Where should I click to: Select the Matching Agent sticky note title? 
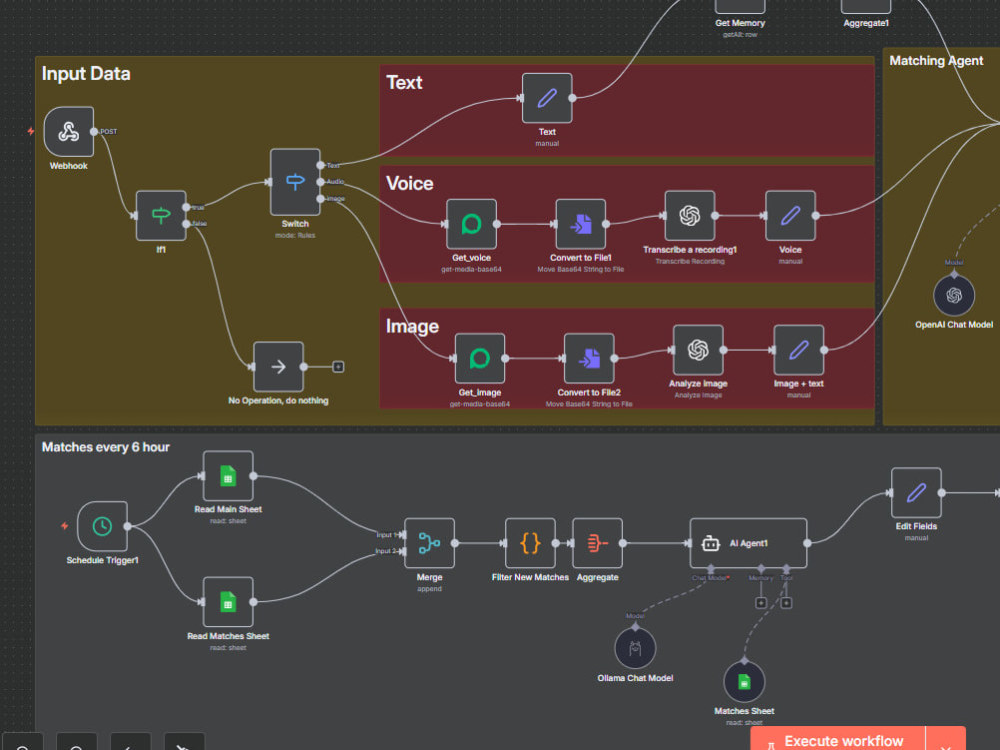pyautogui.click(x=936, y=61)
